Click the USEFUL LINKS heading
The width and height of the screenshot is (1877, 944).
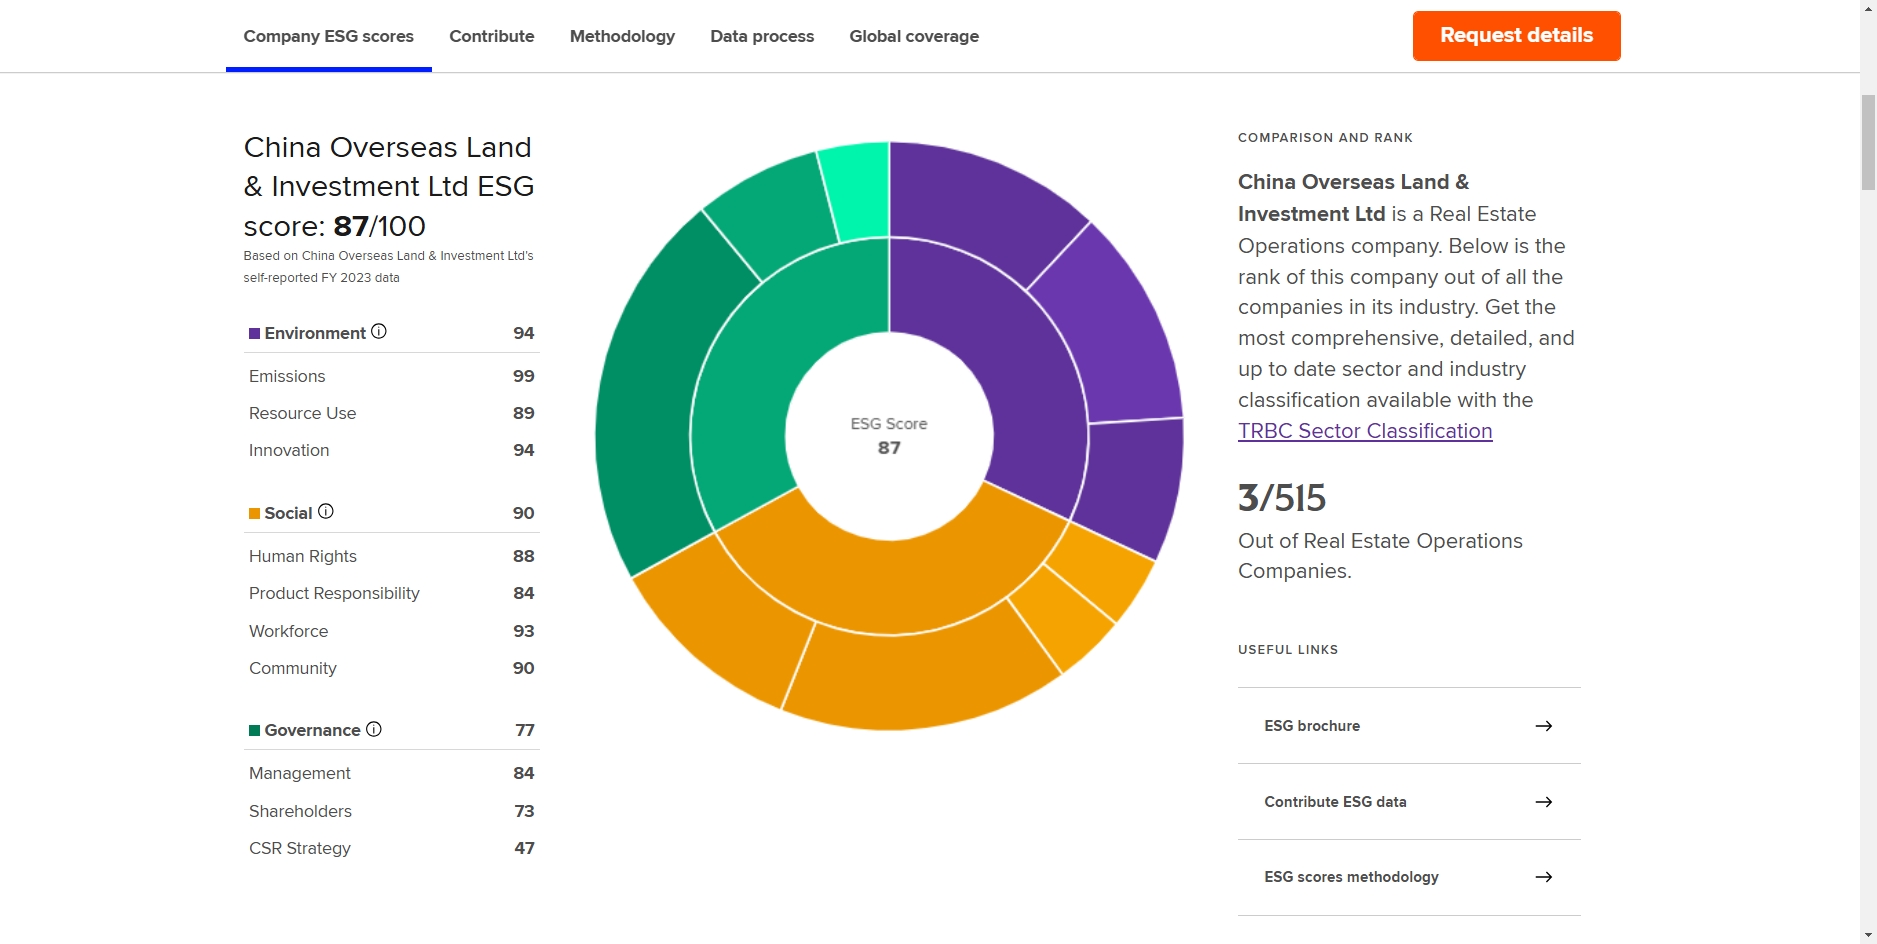click(x=1288, y=650)
